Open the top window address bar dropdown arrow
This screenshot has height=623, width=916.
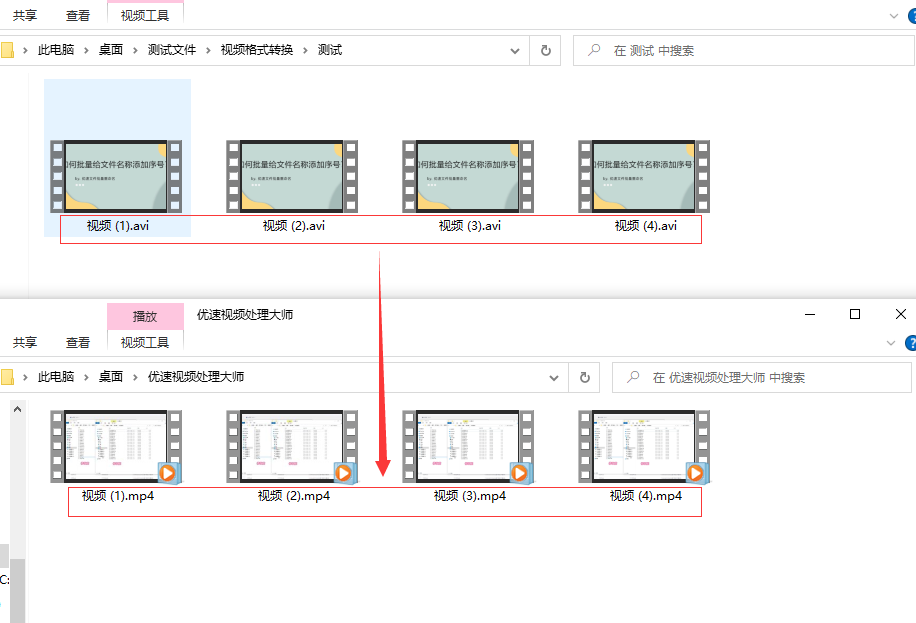click(x=514, y=50)
